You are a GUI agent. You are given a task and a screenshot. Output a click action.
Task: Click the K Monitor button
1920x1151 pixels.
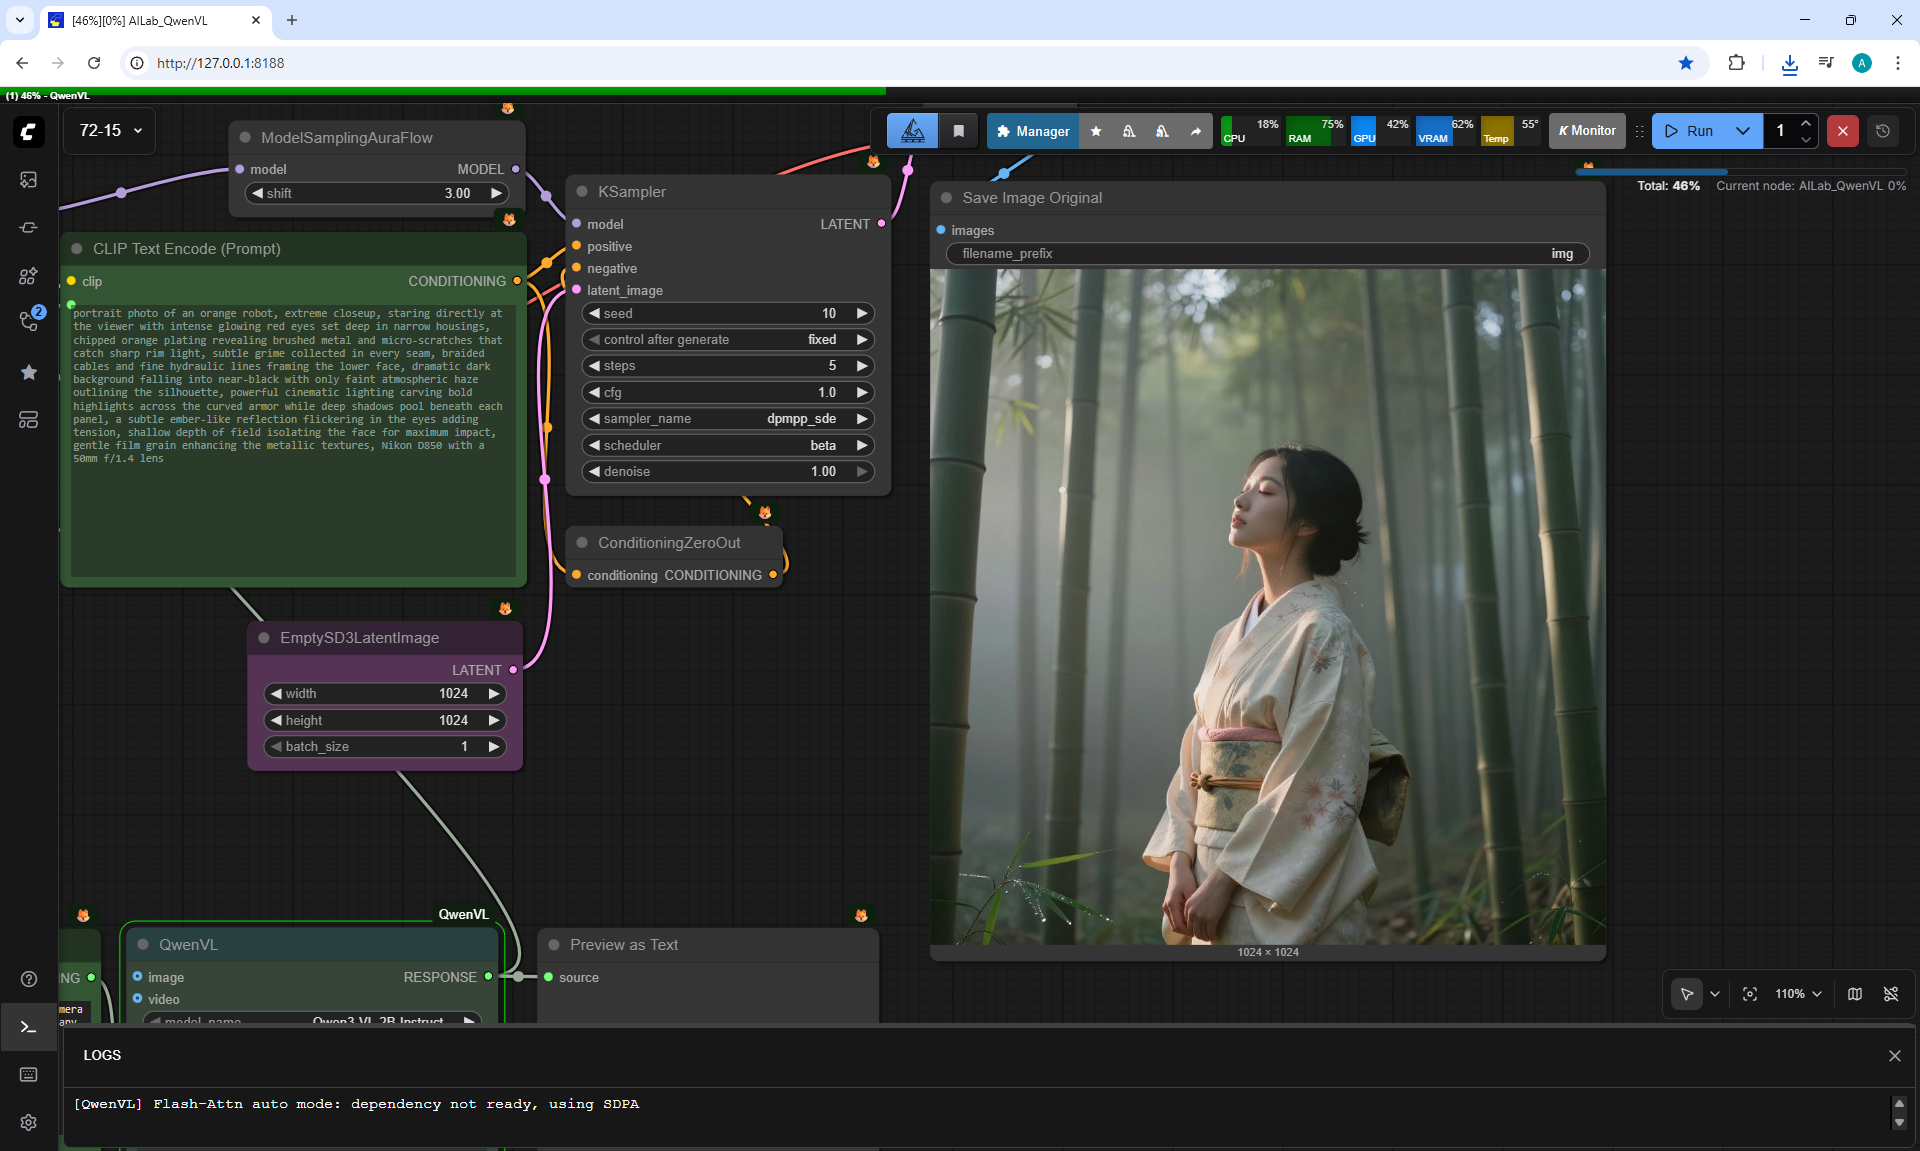point(1587,131)
